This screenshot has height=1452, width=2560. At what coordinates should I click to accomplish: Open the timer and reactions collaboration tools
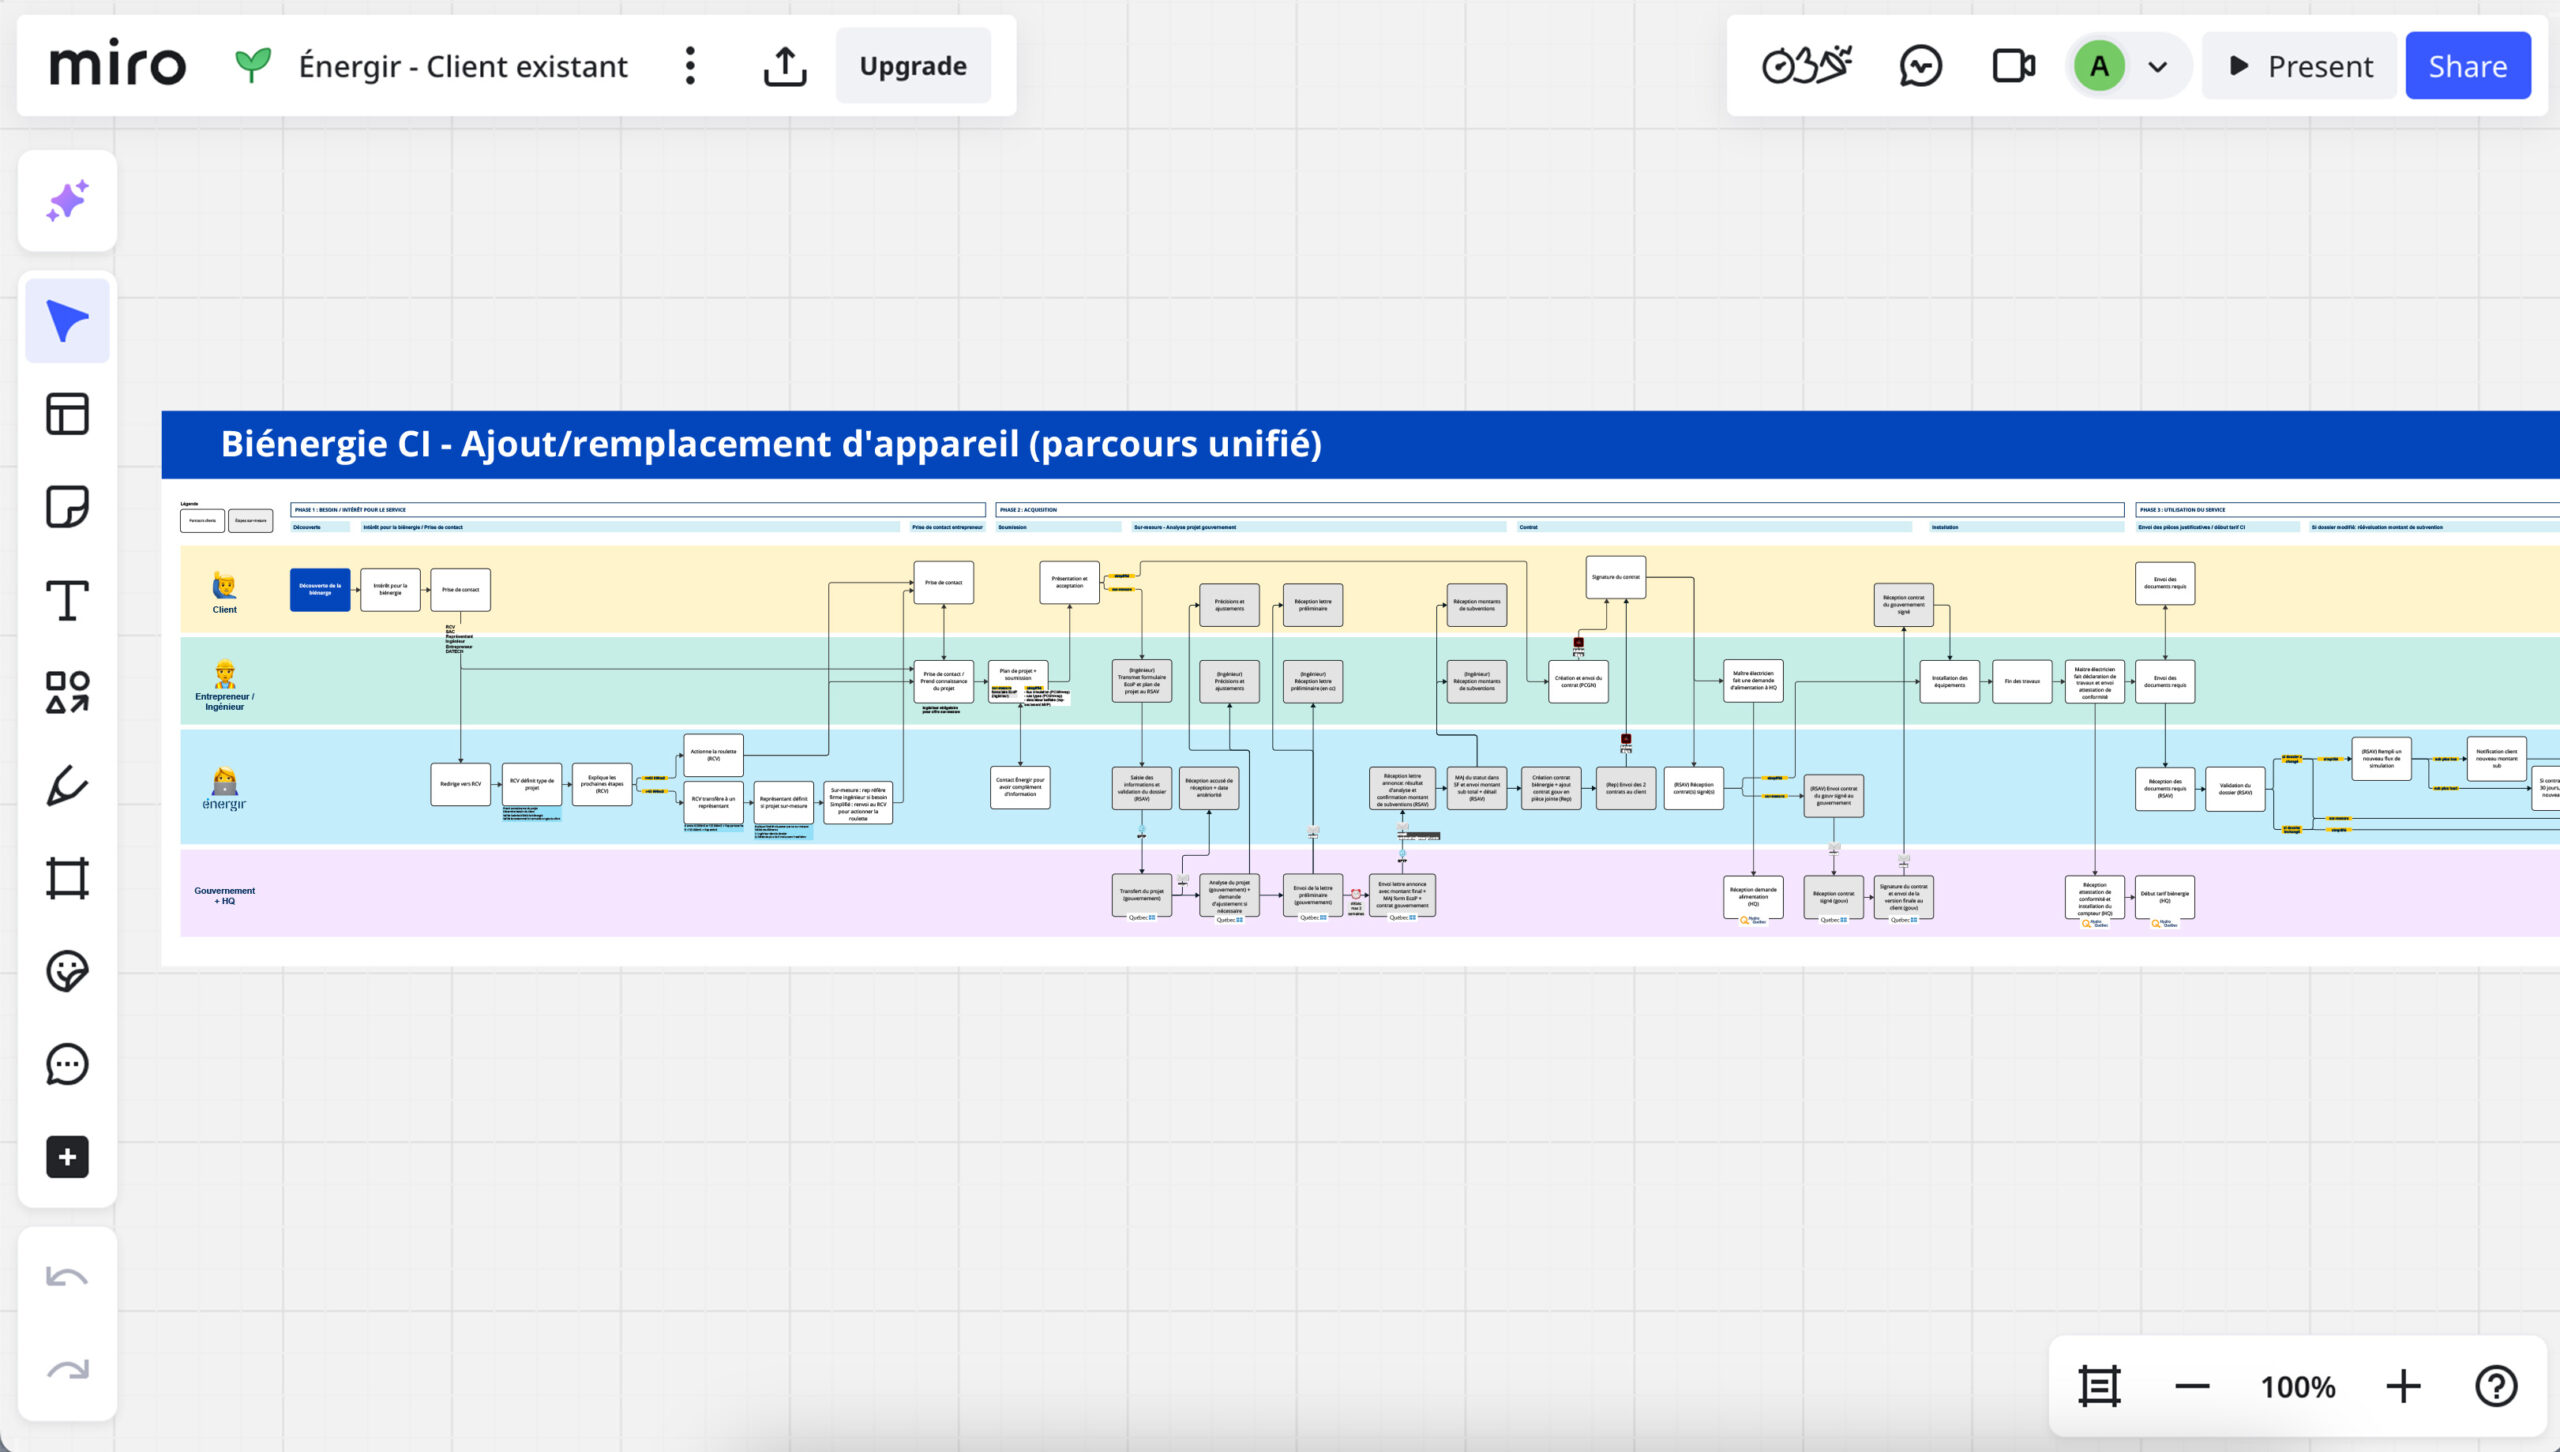pyautogui.click(x=1806, y=66)
